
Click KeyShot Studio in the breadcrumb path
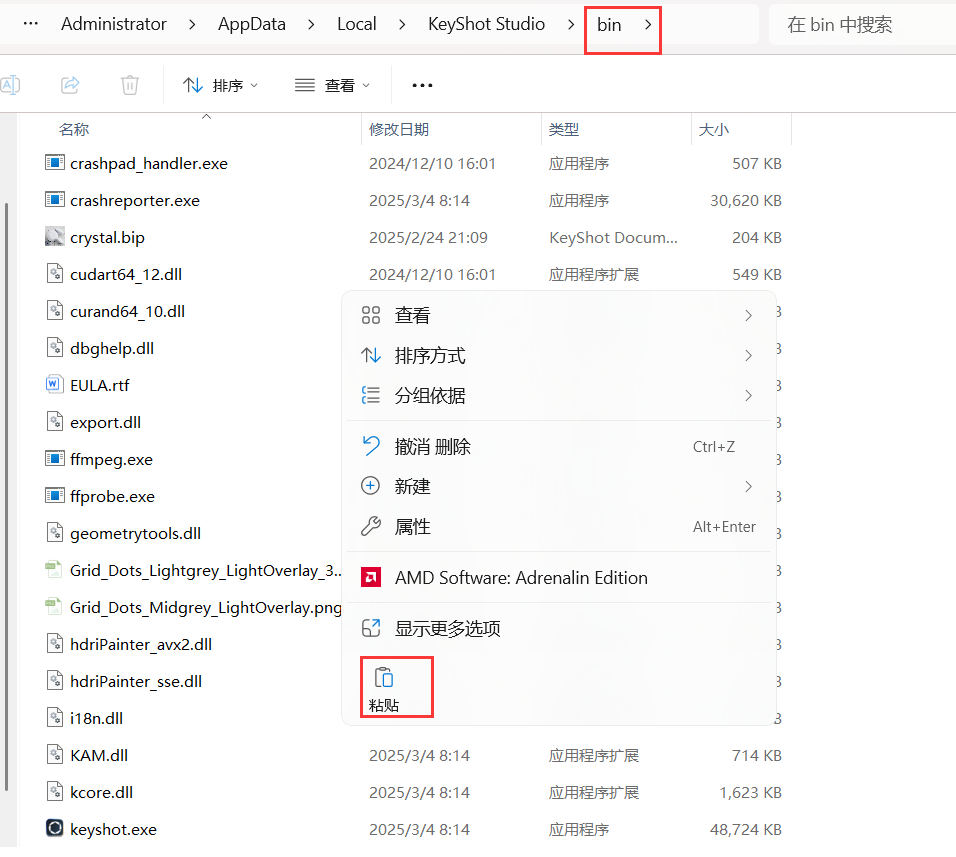[487, 24]
